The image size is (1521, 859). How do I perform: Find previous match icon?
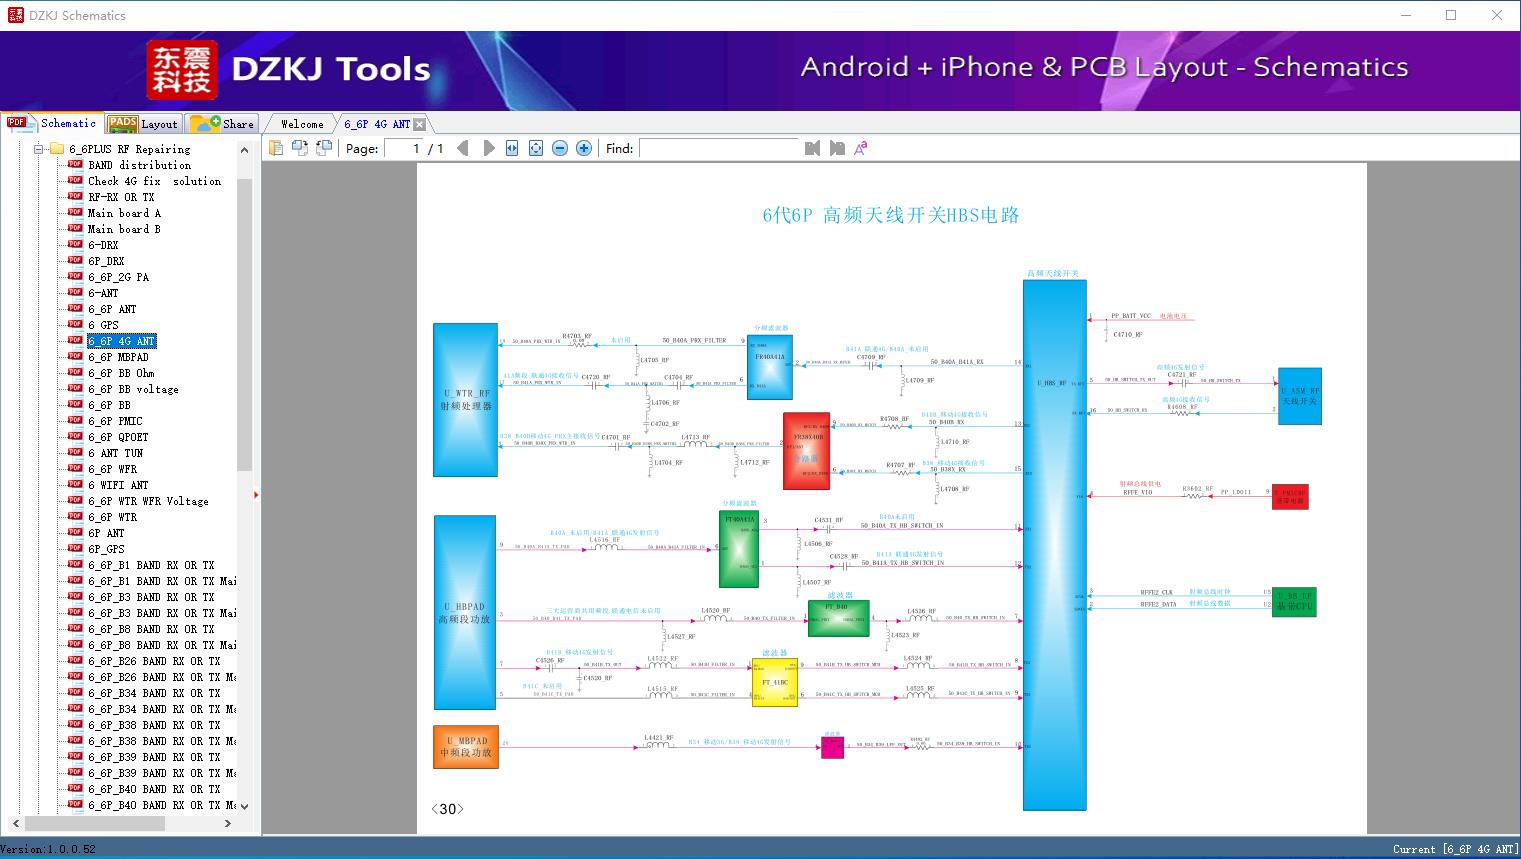[x=812, y=148]
